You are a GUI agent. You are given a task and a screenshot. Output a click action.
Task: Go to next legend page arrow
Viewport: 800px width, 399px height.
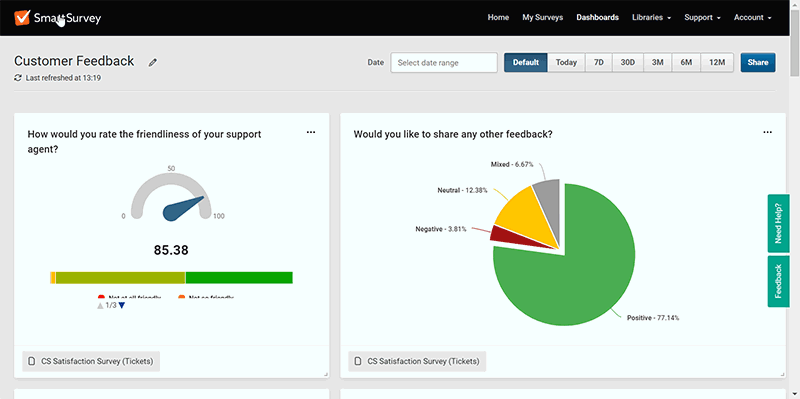(x=122, y=306)
